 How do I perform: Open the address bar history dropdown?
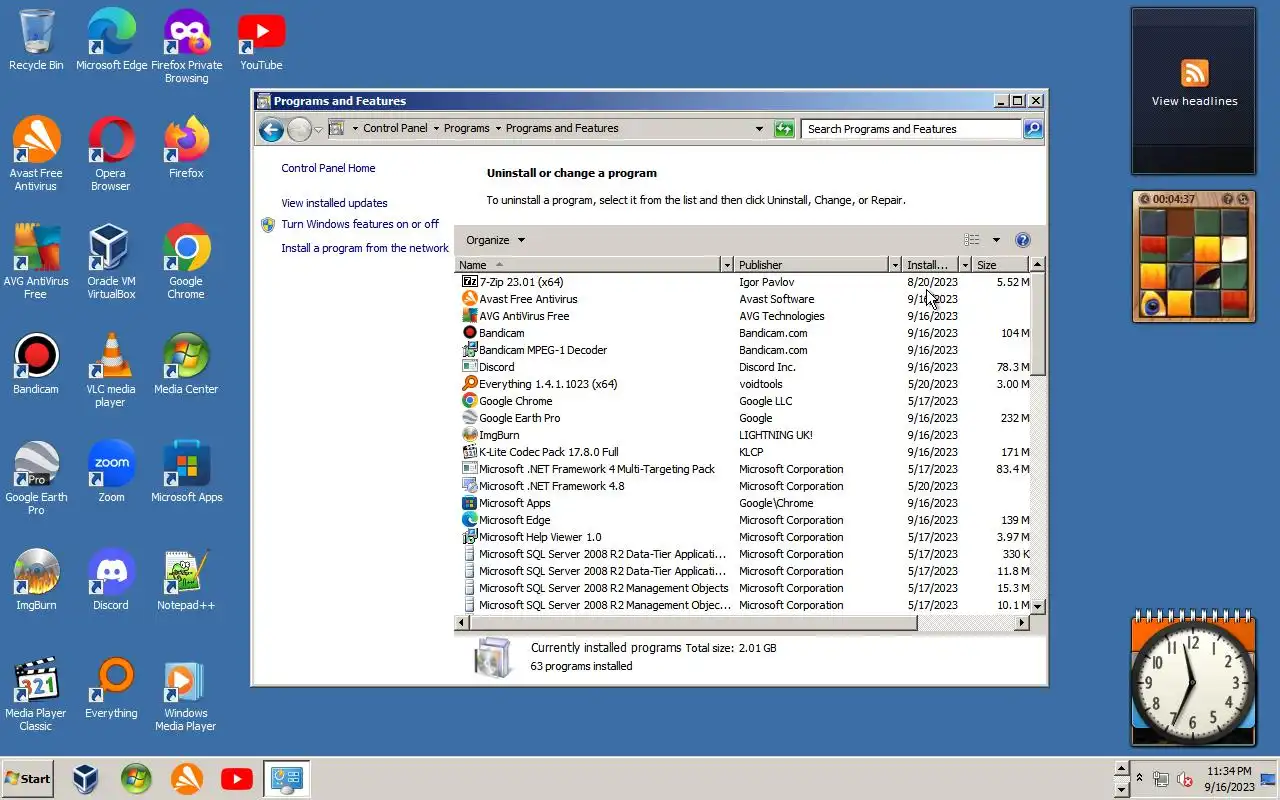coord(759,129)
